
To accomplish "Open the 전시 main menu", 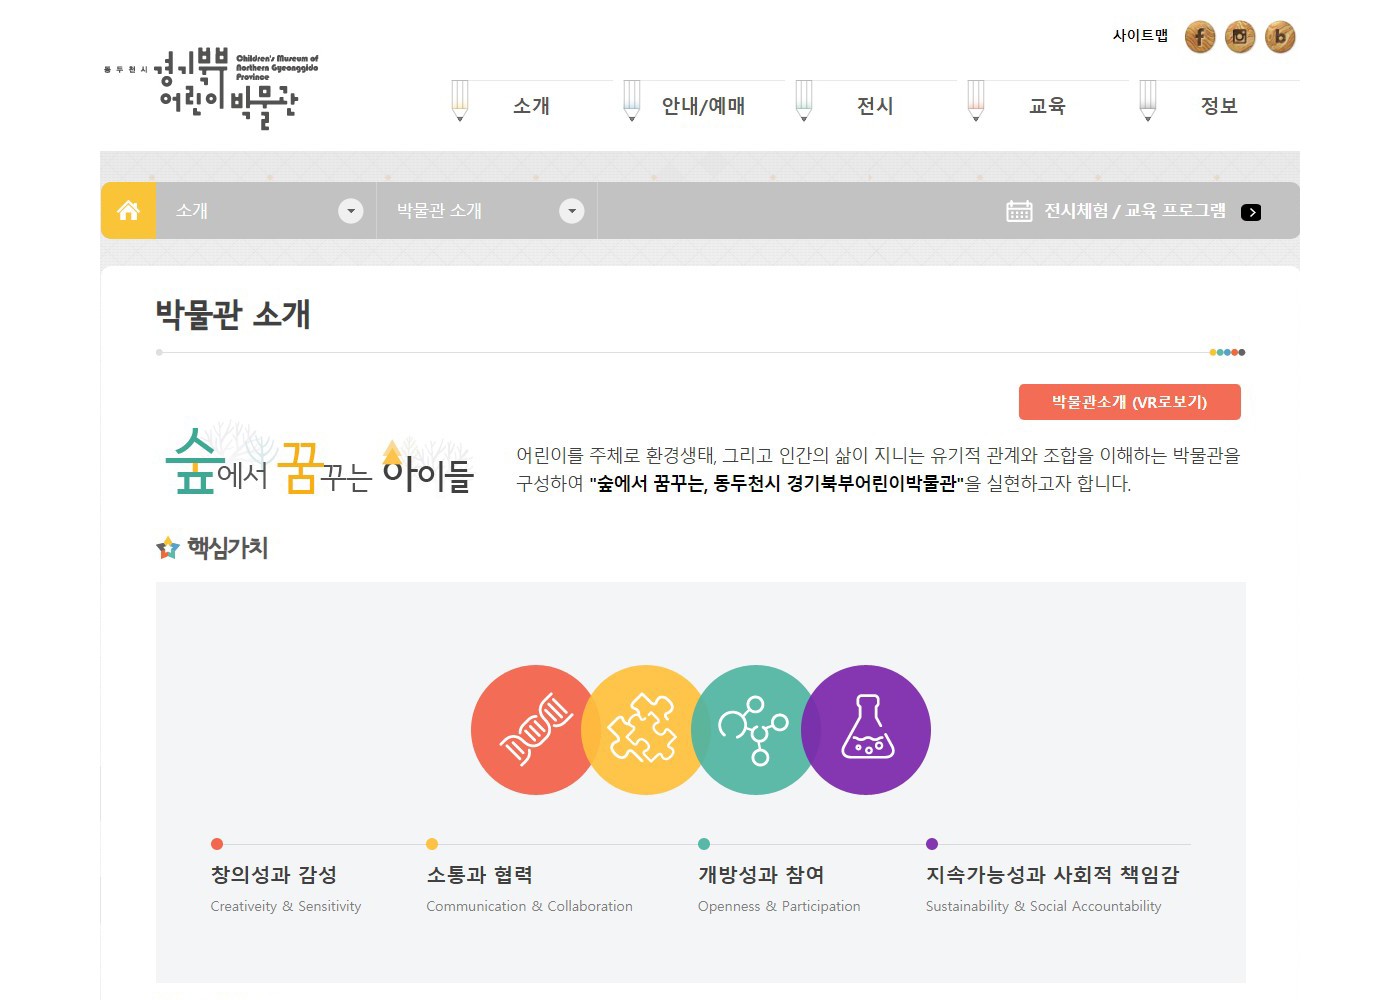I will [875, 106].
